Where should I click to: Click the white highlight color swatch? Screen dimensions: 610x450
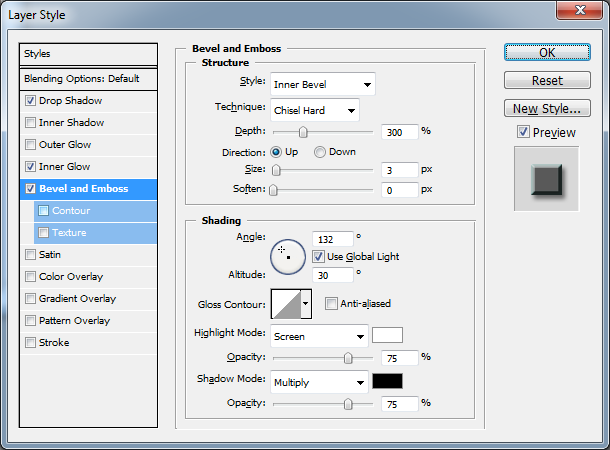[x=387, y=335]
